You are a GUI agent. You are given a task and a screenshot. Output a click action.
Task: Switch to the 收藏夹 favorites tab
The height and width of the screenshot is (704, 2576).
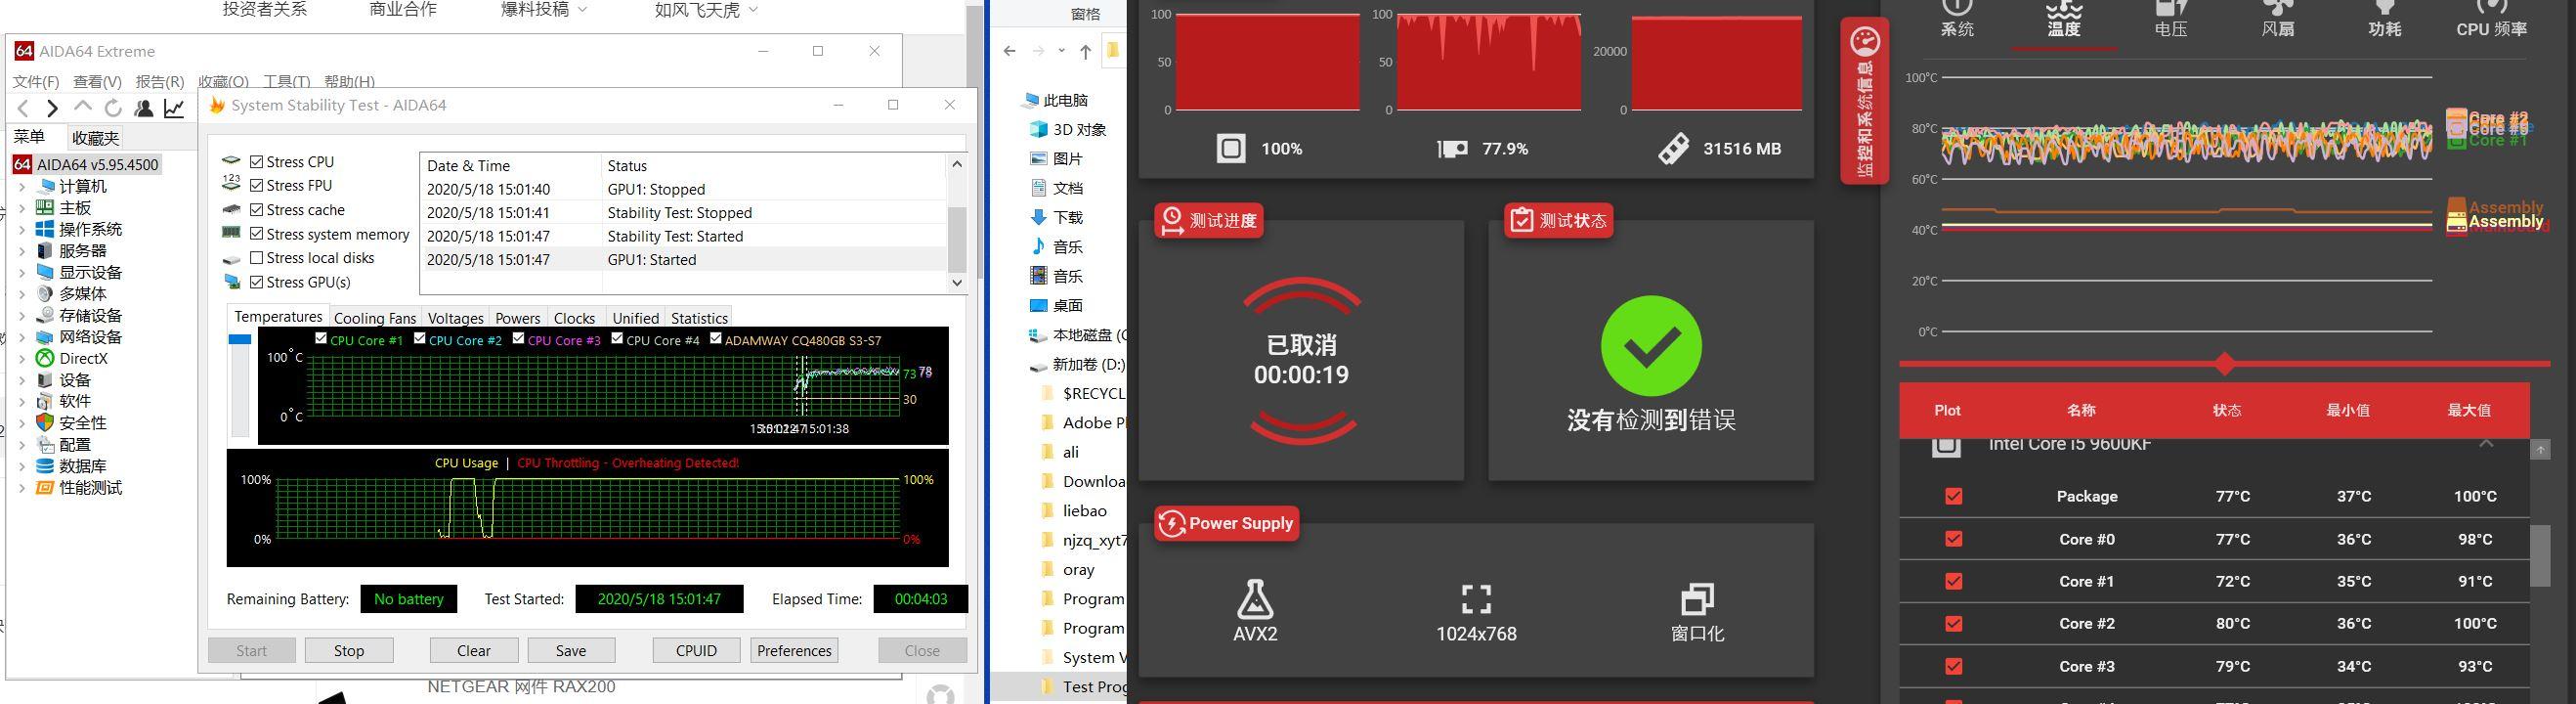(96, 138)
